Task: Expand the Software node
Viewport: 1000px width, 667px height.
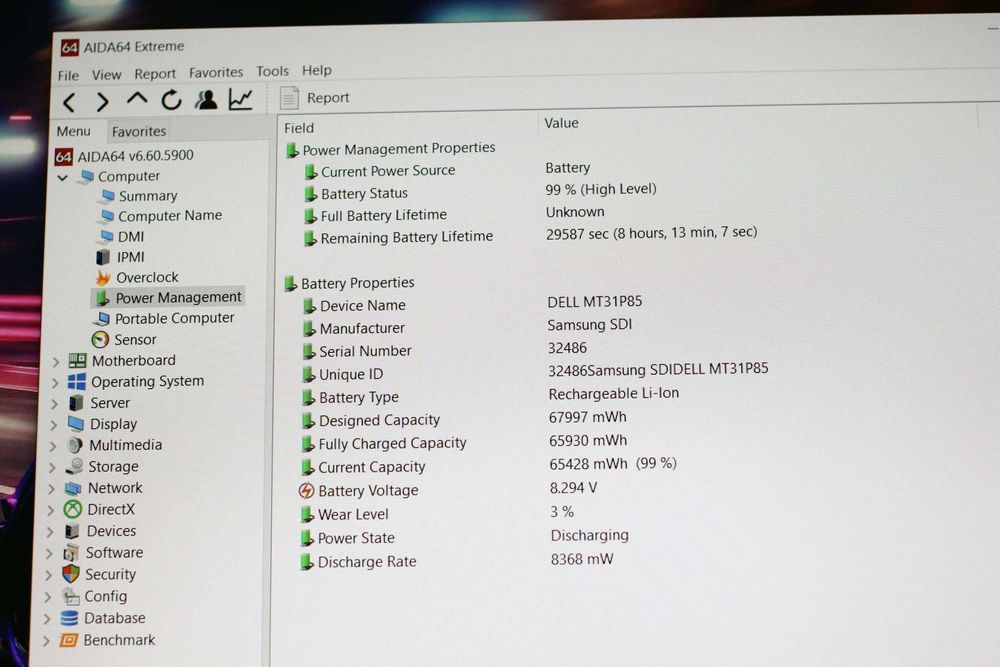Action: tap(49, 553)
